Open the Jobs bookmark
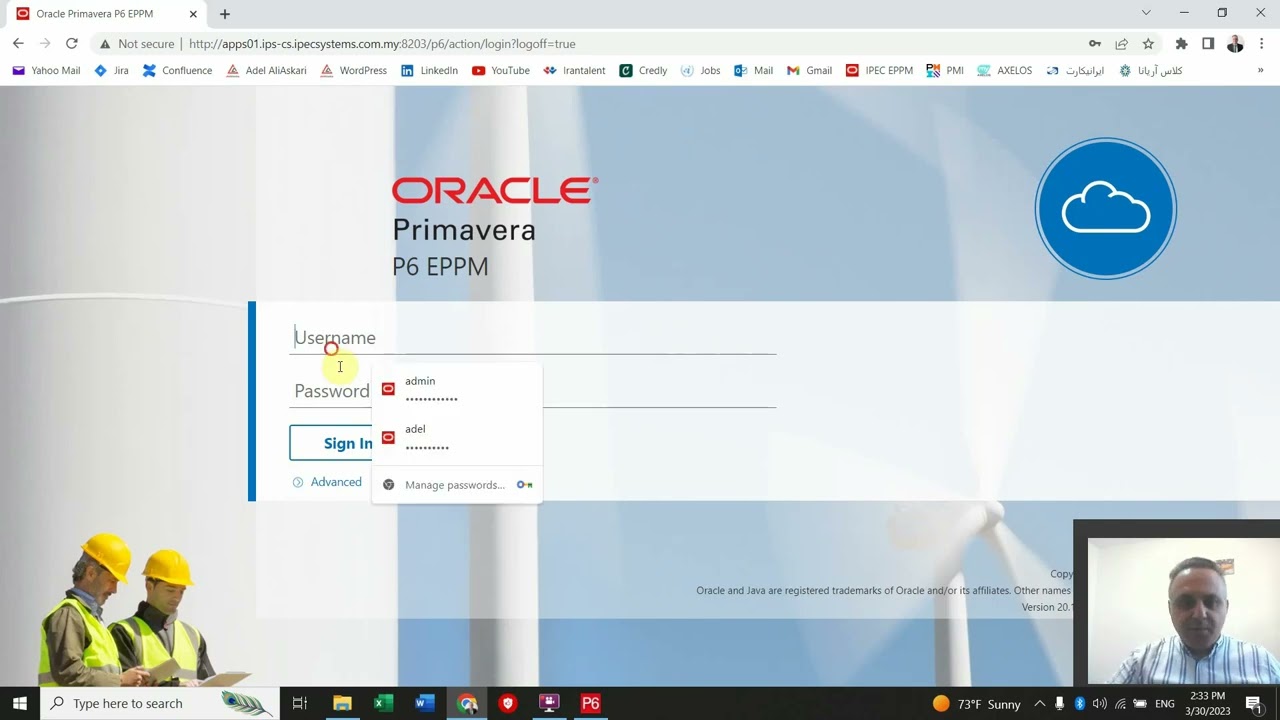This screenshot has width=1280, height=720. [x=700, y=71]
